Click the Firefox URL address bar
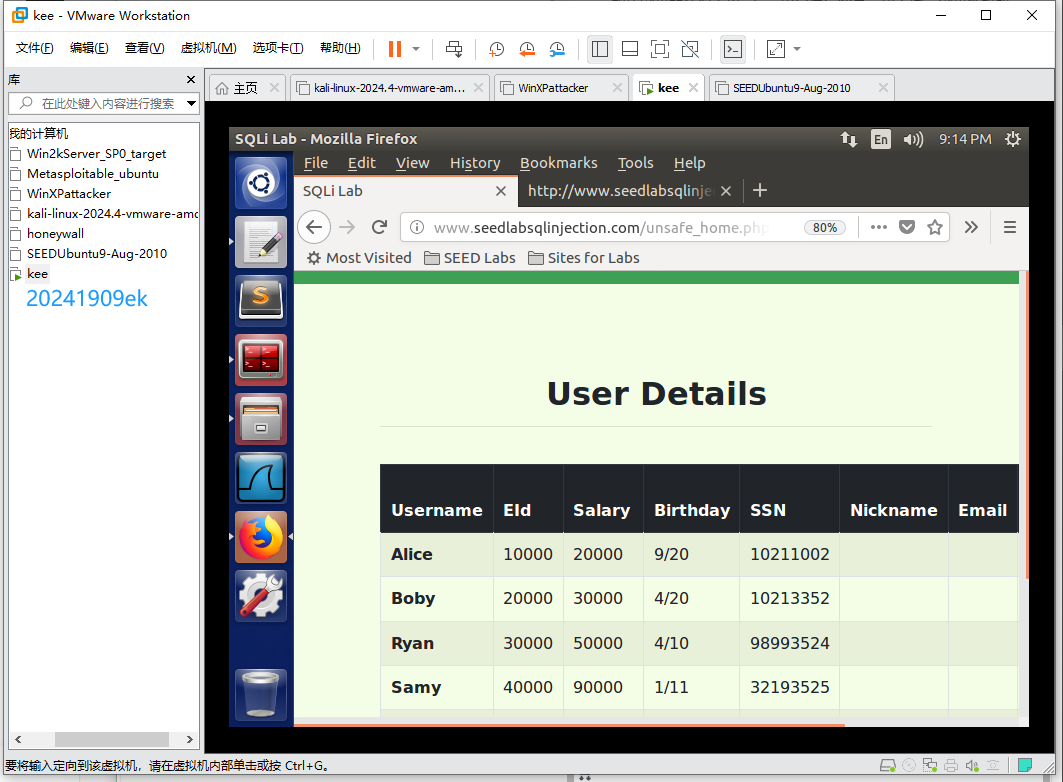 pos(601,228)
